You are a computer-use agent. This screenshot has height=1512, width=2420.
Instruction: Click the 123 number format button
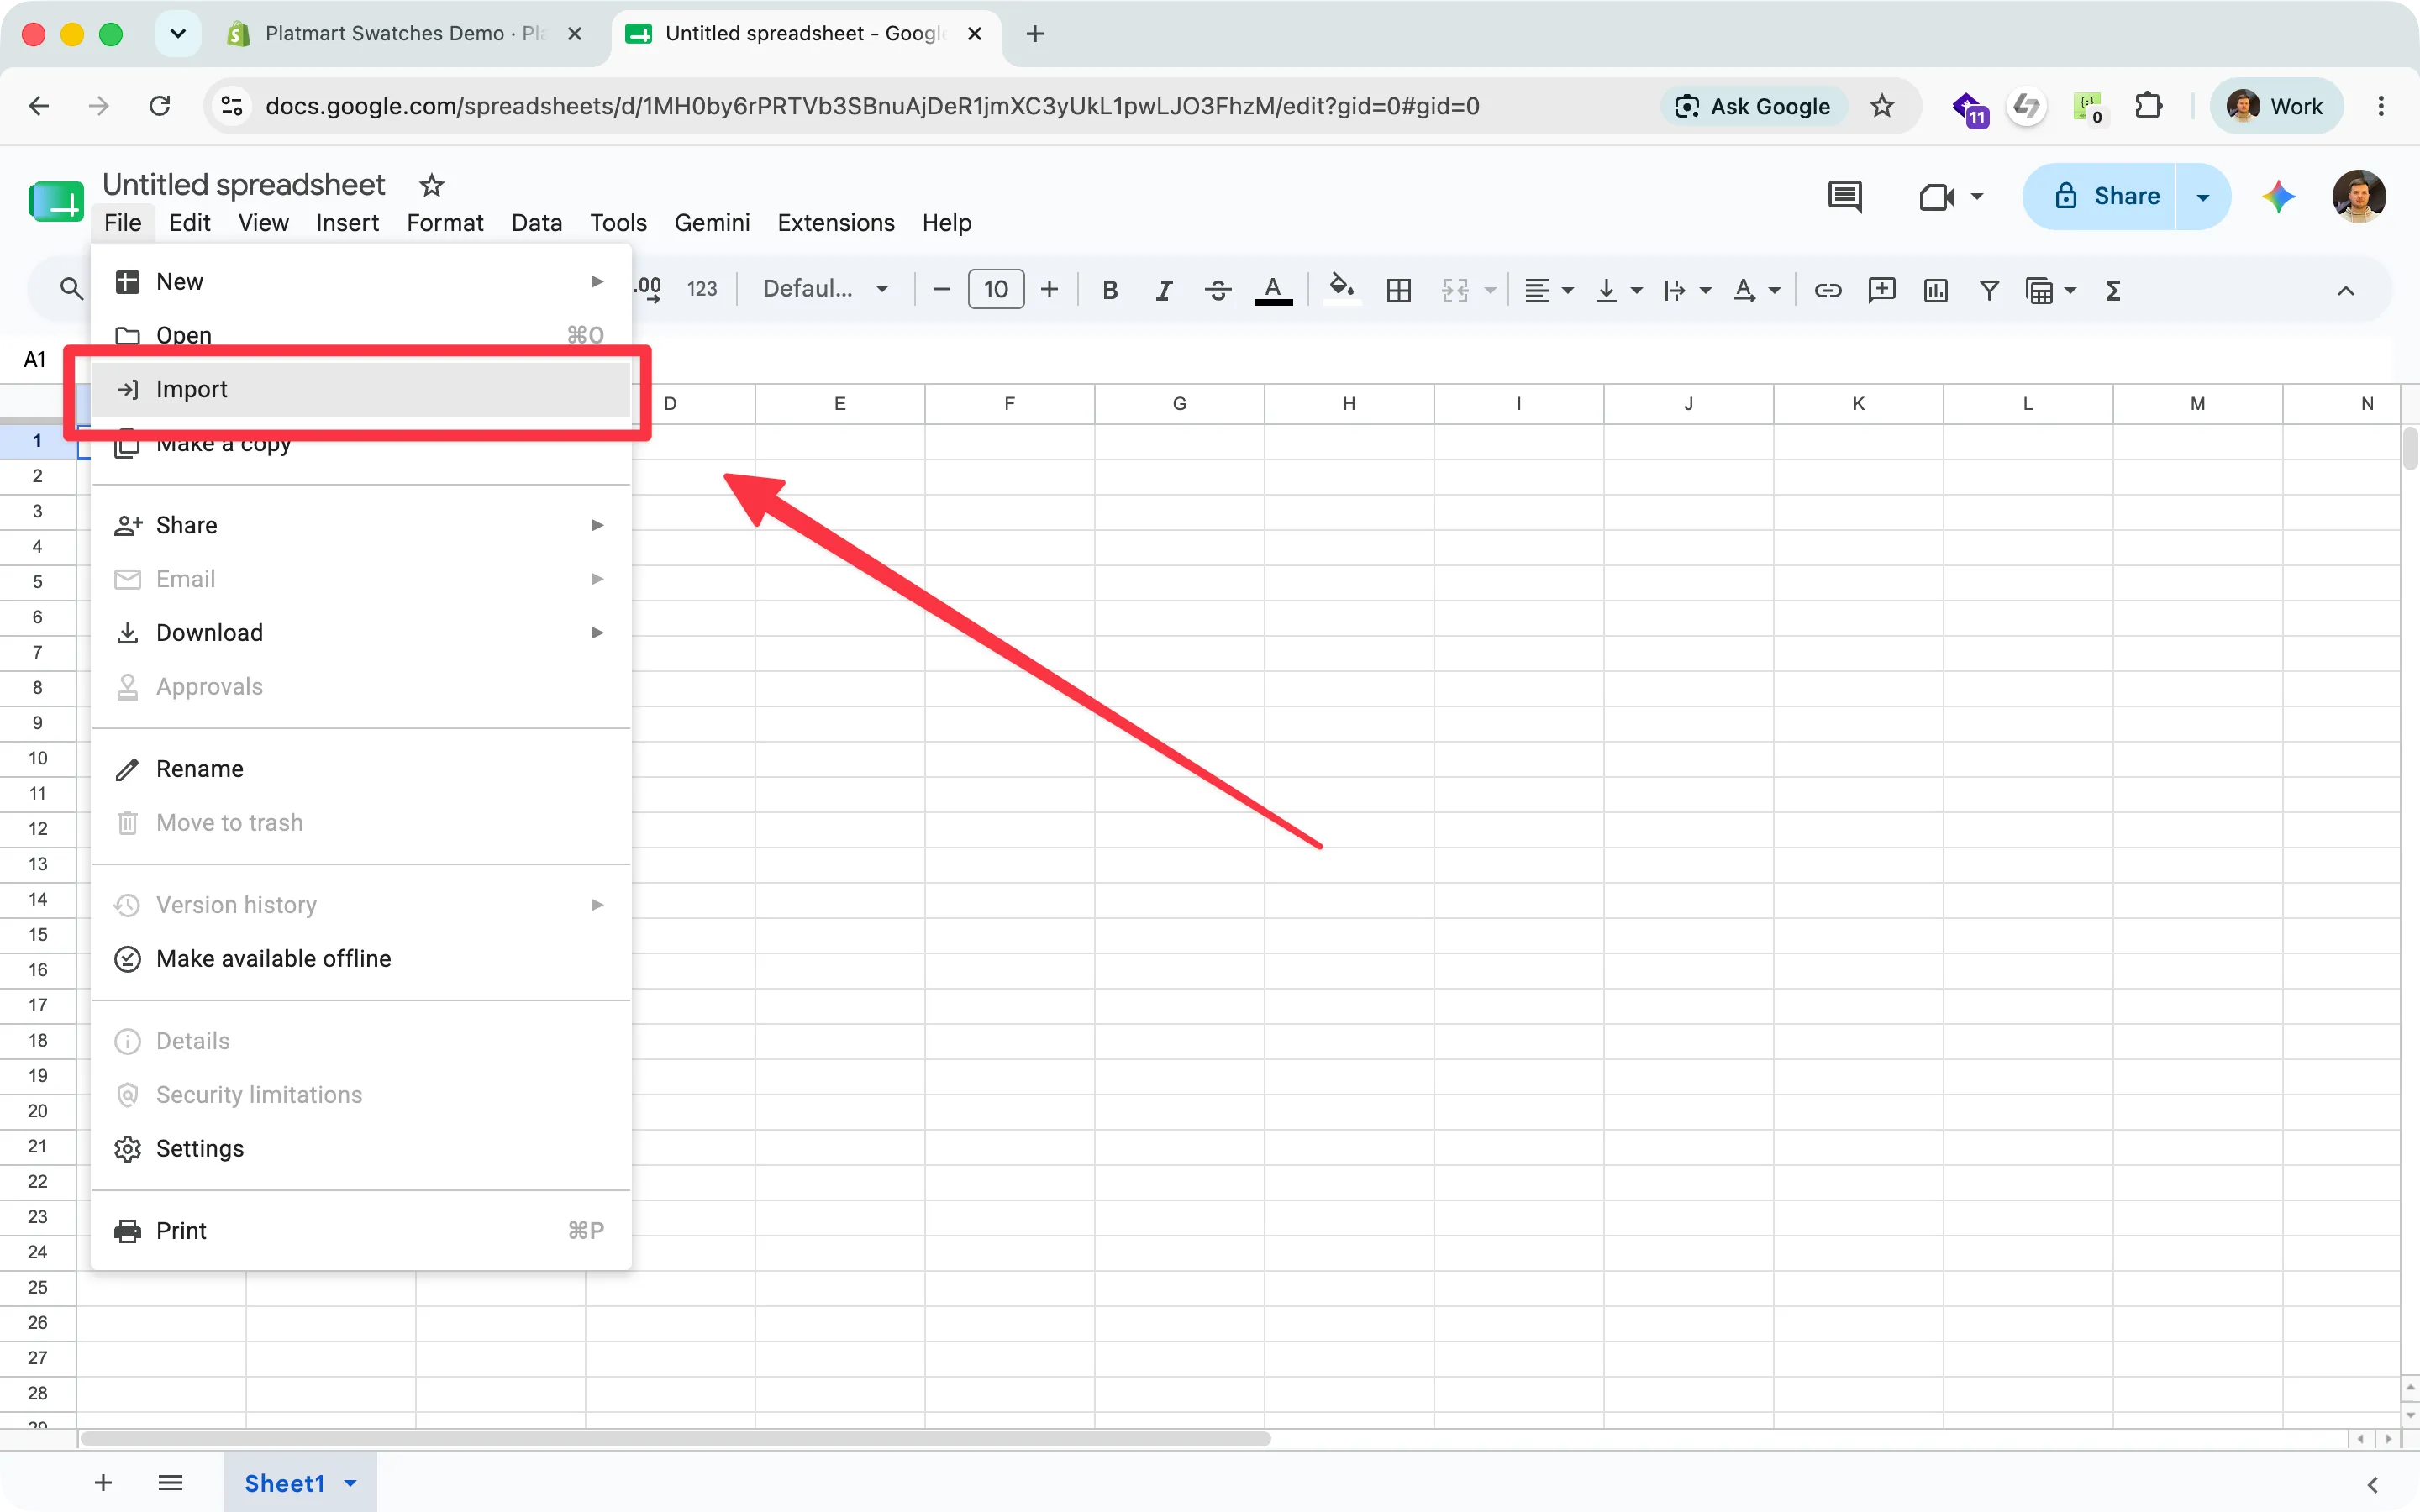702,289
